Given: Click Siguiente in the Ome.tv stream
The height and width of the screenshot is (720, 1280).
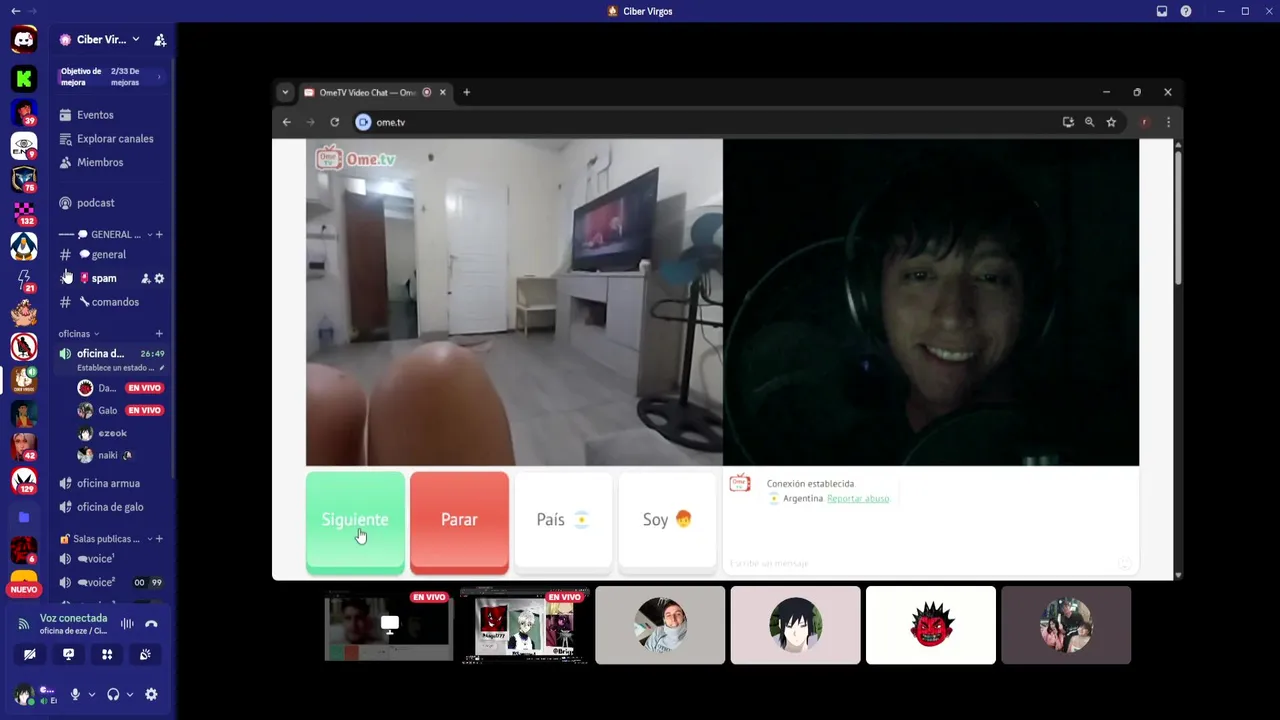Looking at the screenshot, I should pos(355,521).
